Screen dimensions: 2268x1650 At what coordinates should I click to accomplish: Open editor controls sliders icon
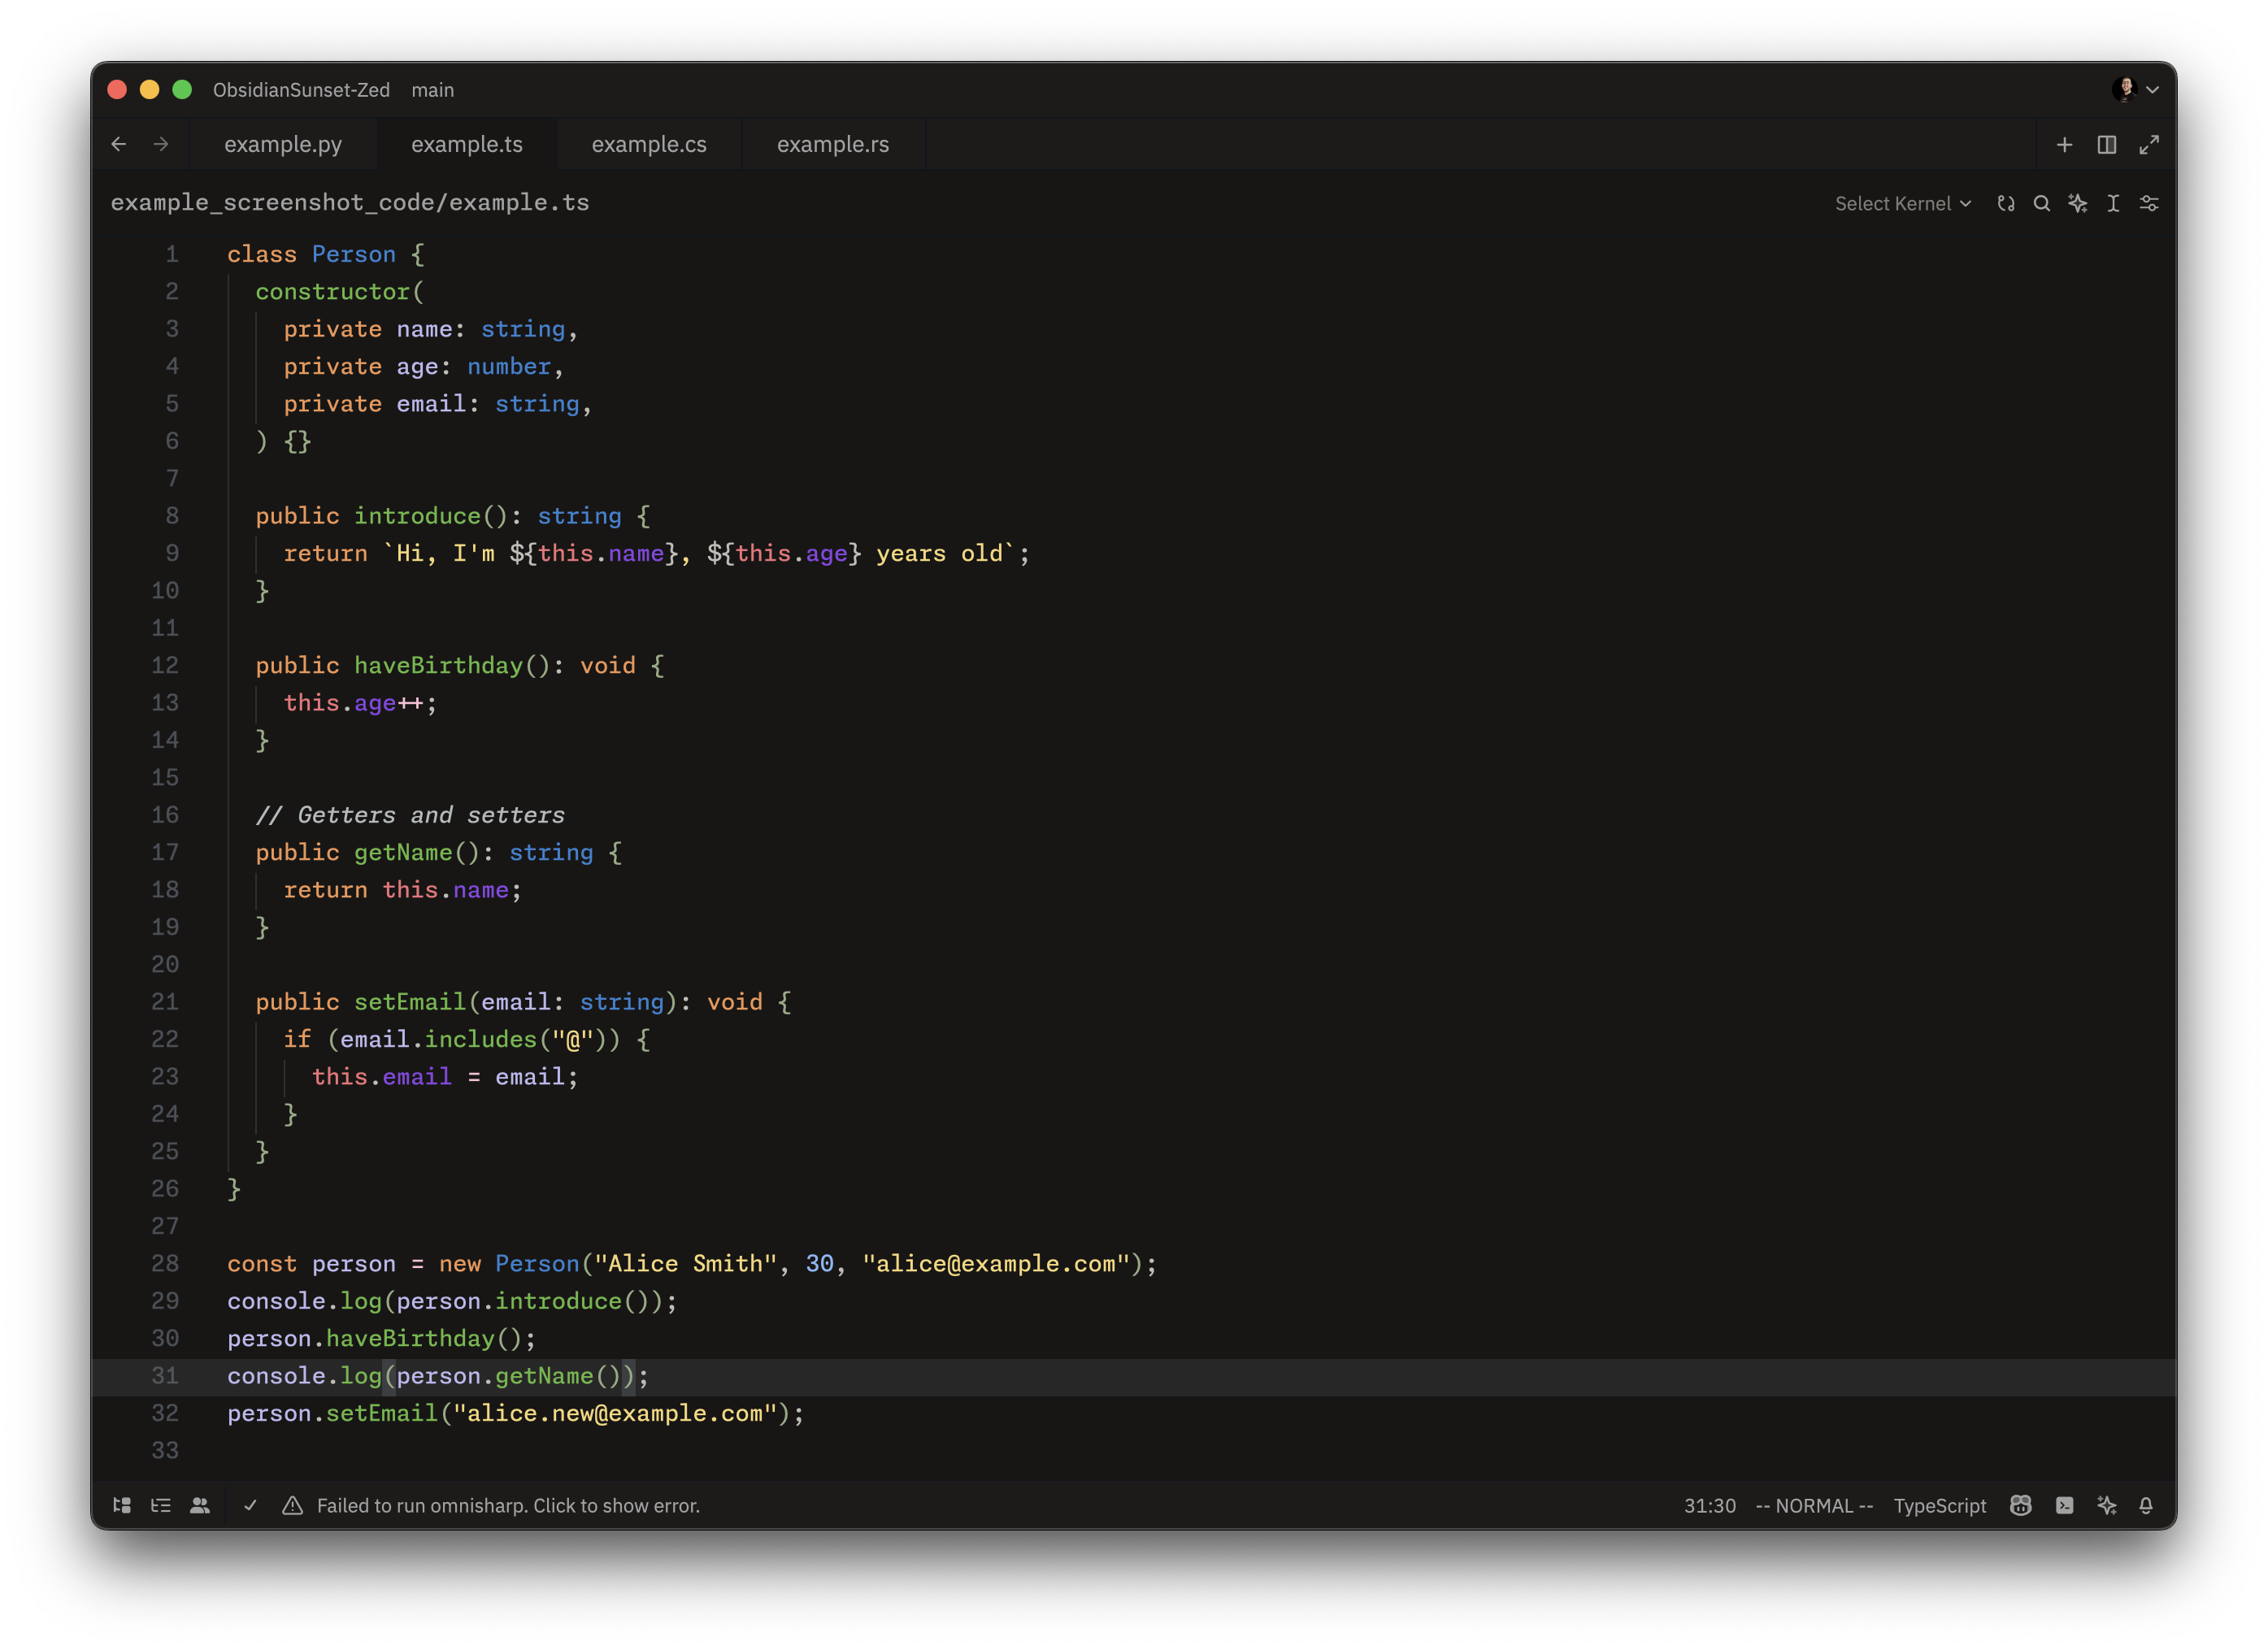pos(2149,203)
